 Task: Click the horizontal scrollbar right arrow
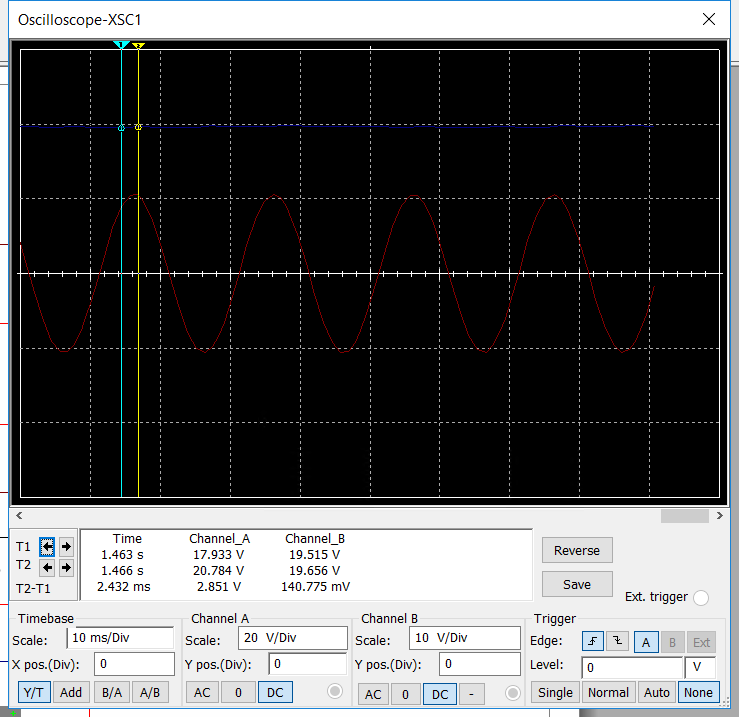tap(719, 516)
